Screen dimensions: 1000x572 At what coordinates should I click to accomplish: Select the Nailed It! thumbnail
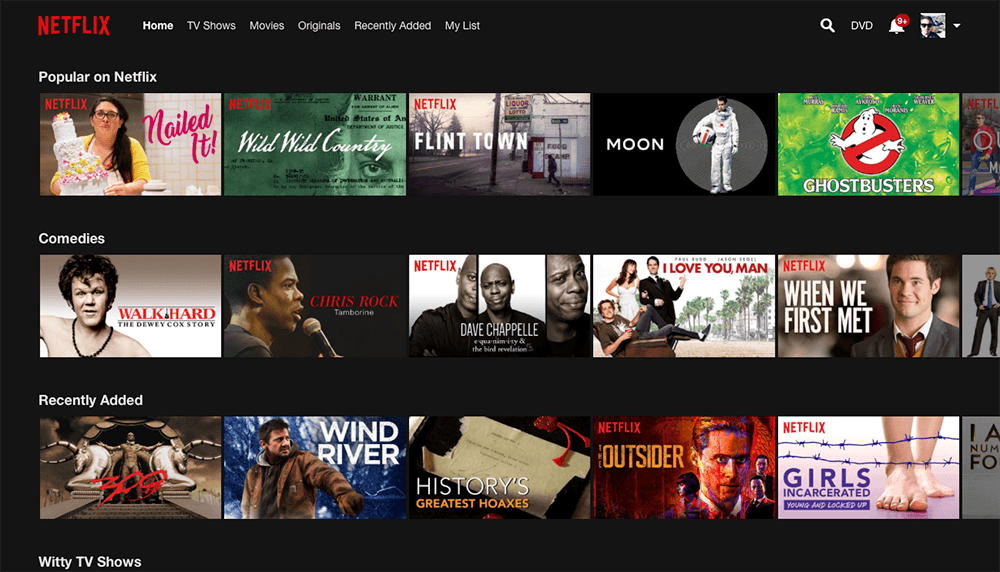131,144
